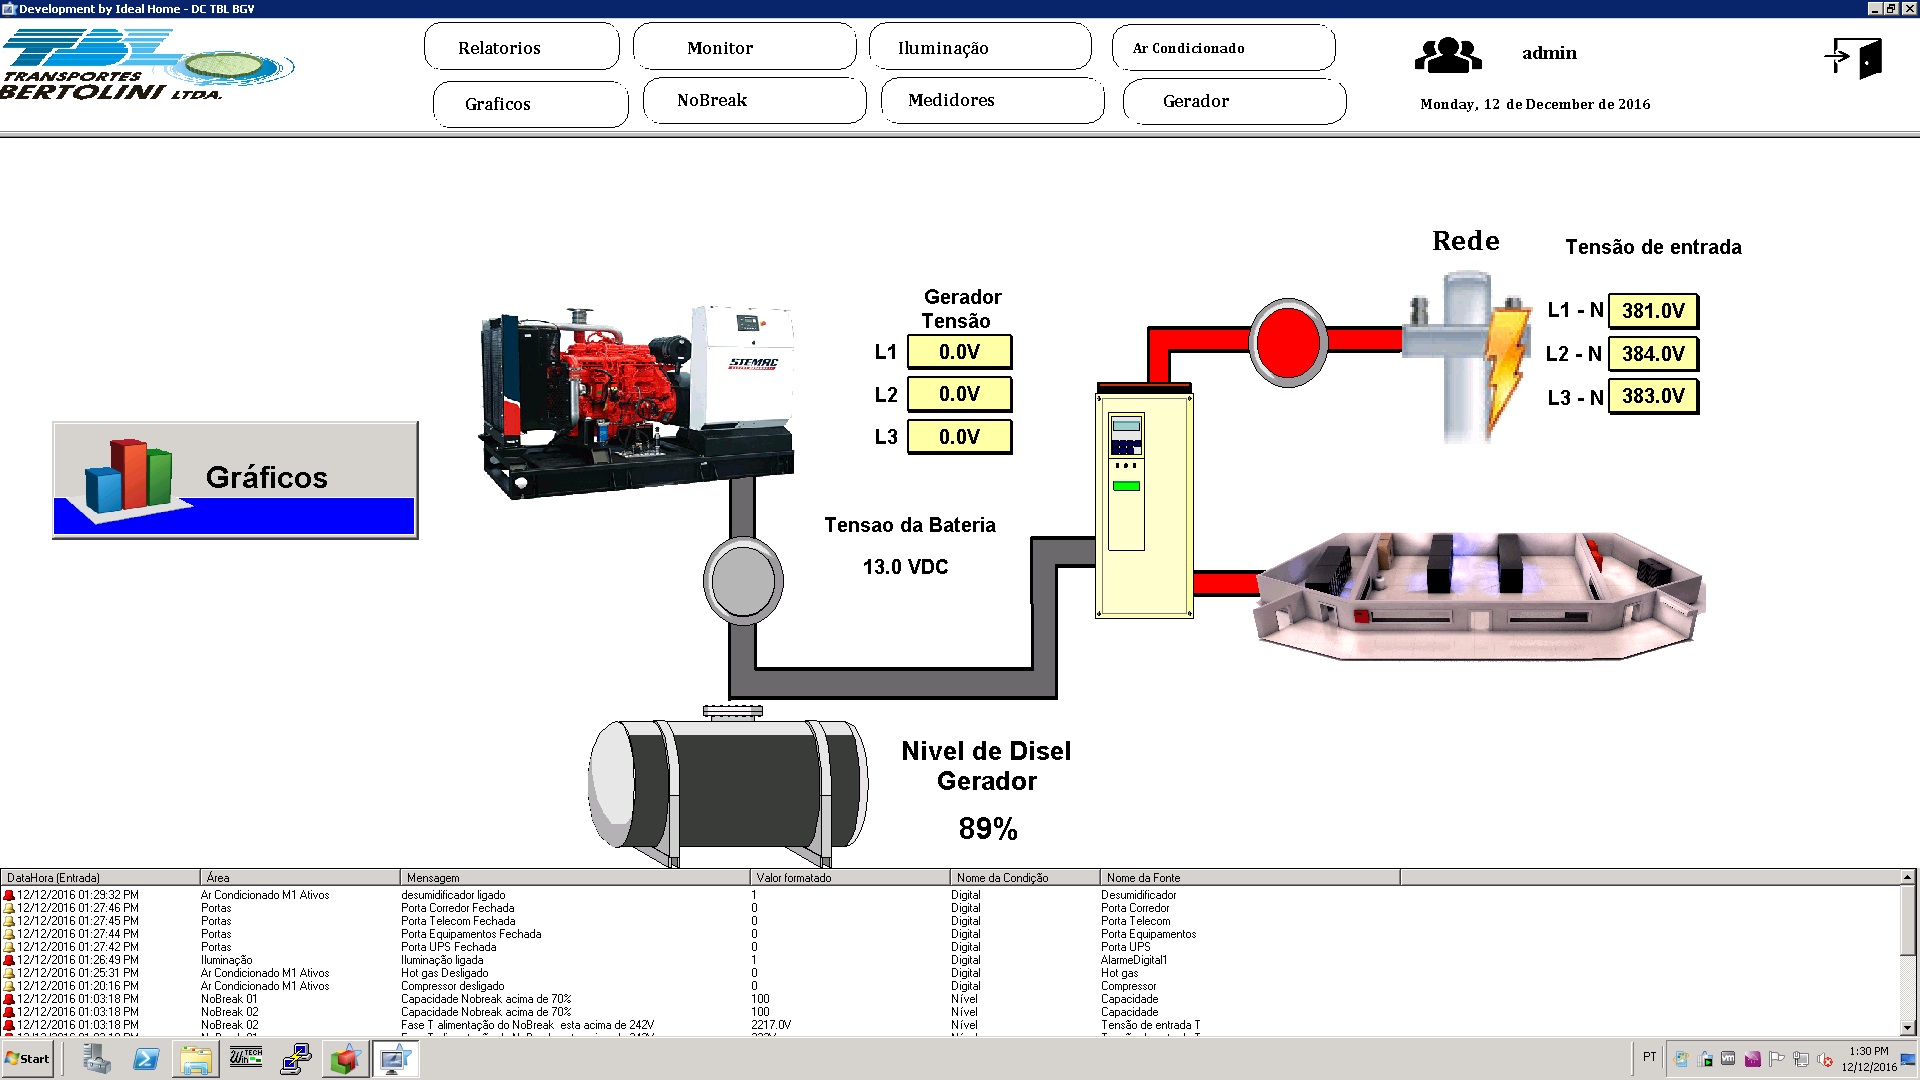The image size is (1920, 1080).
Task: Click the lightning bolt mains icon
Action: coord(1506,368)
